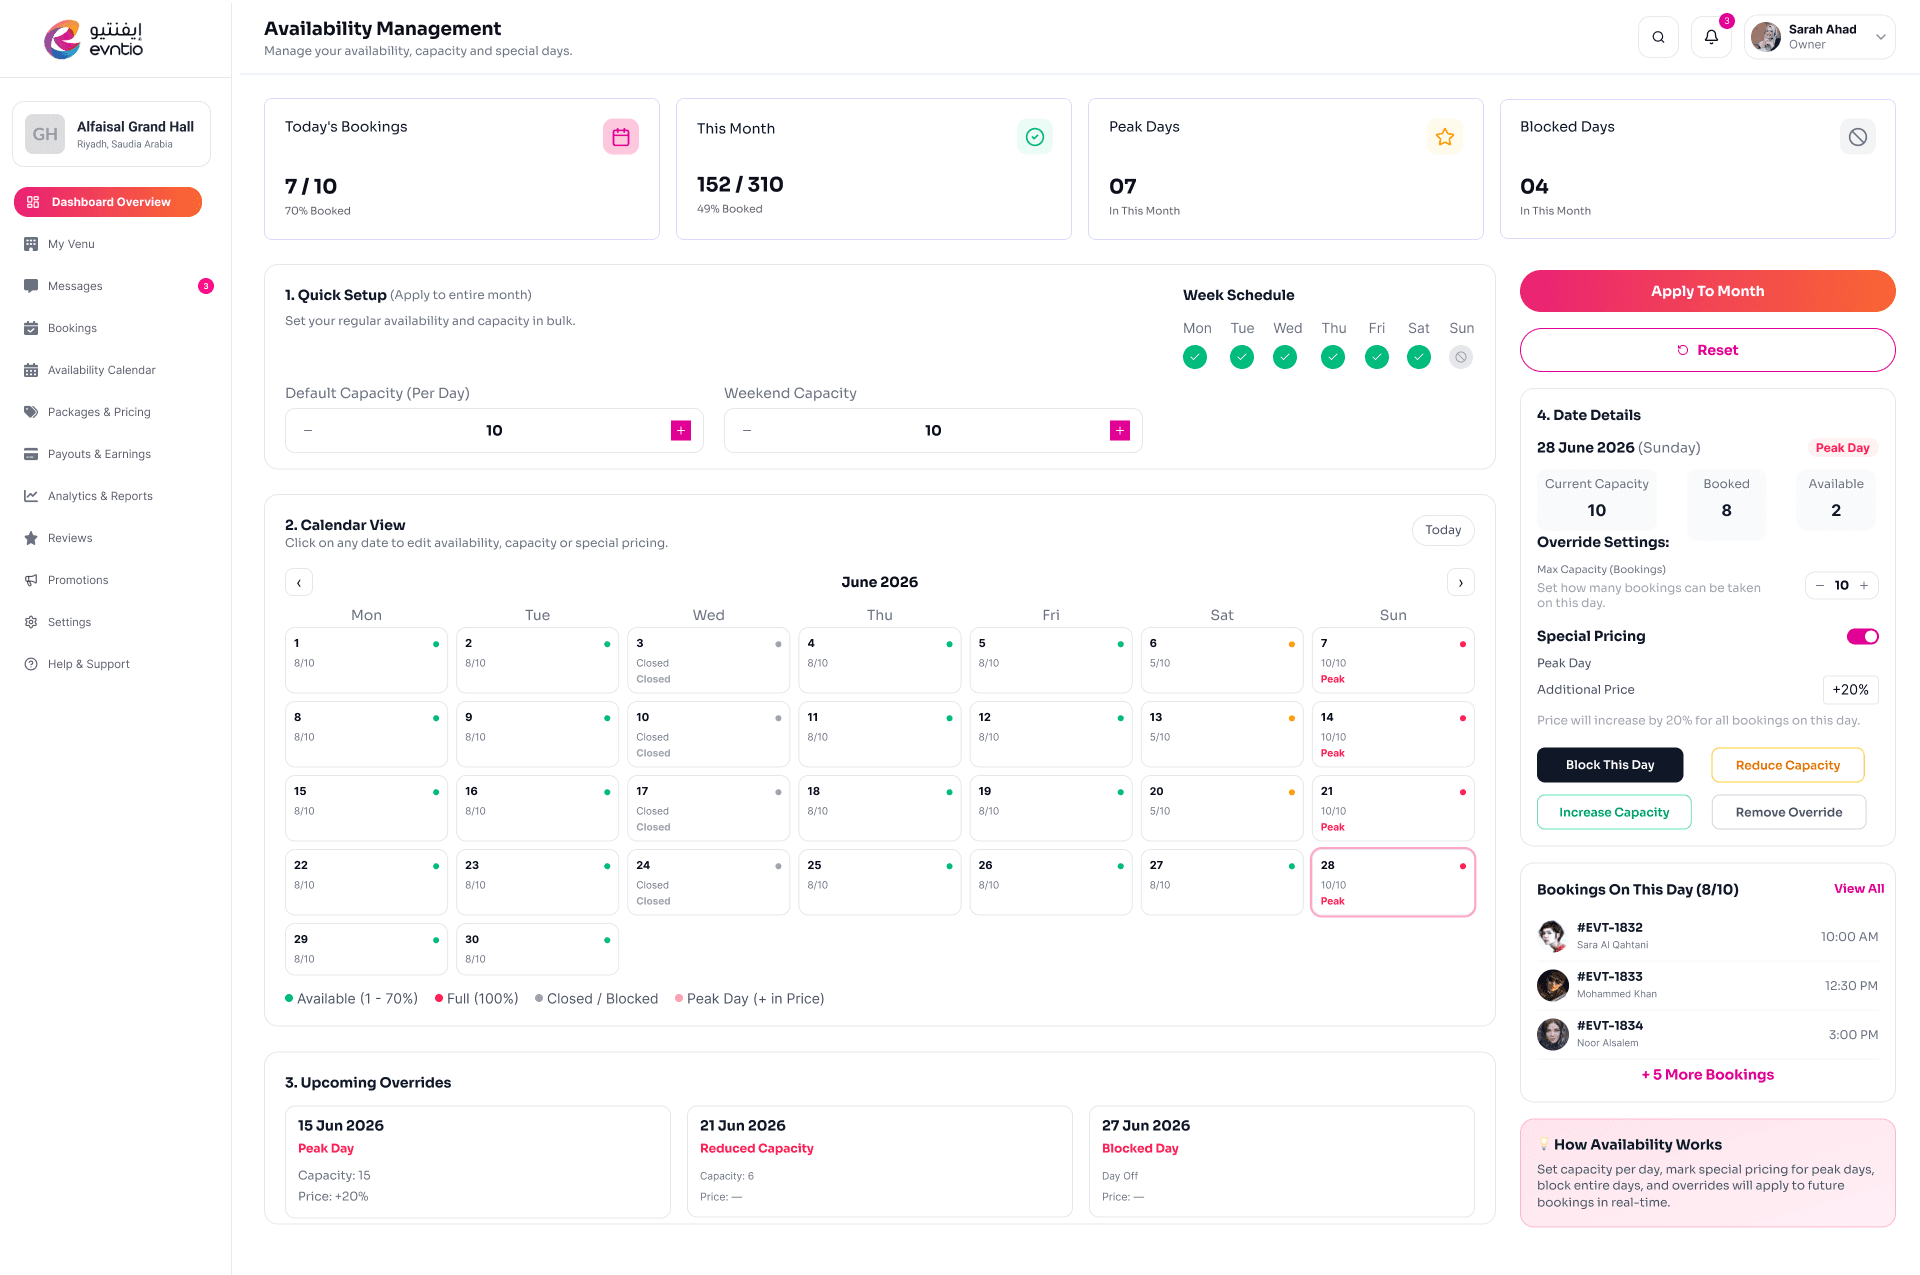Click This Month checkmark icon

(1034, 137)
